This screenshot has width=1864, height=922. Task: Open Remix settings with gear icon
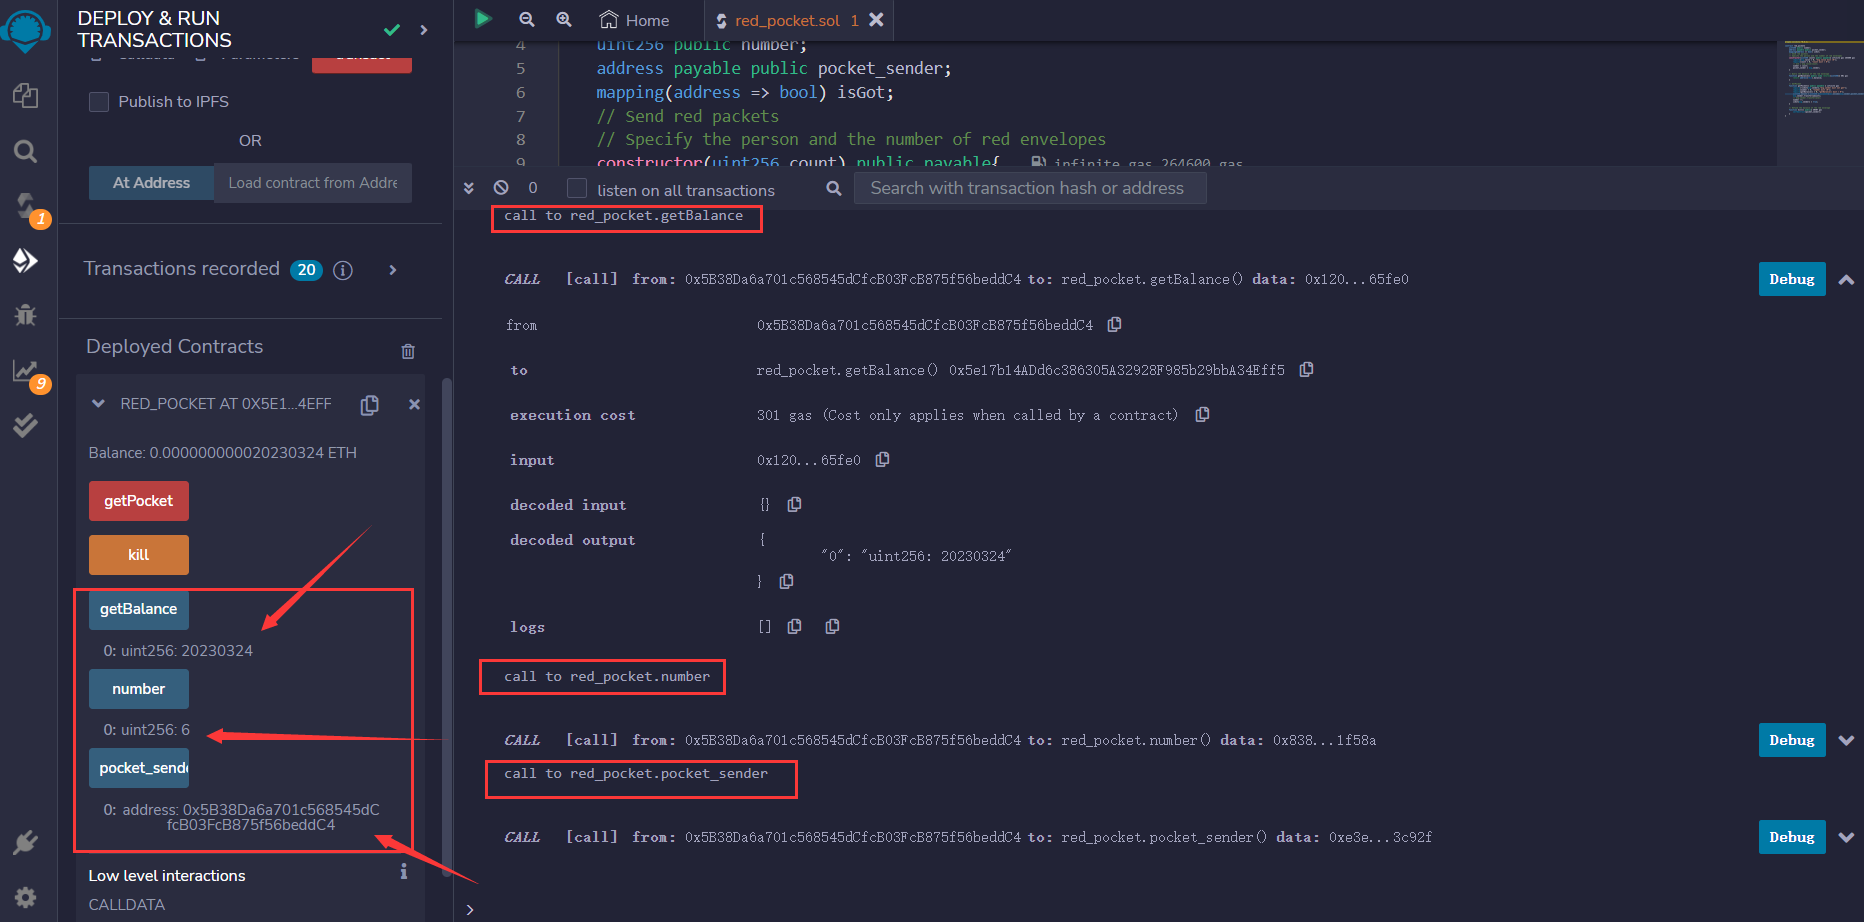point(27,897)
